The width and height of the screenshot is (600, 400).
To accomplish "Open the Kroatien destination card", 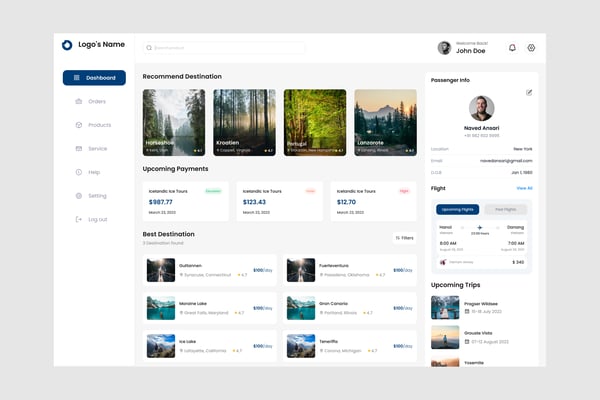I will 245,122.
